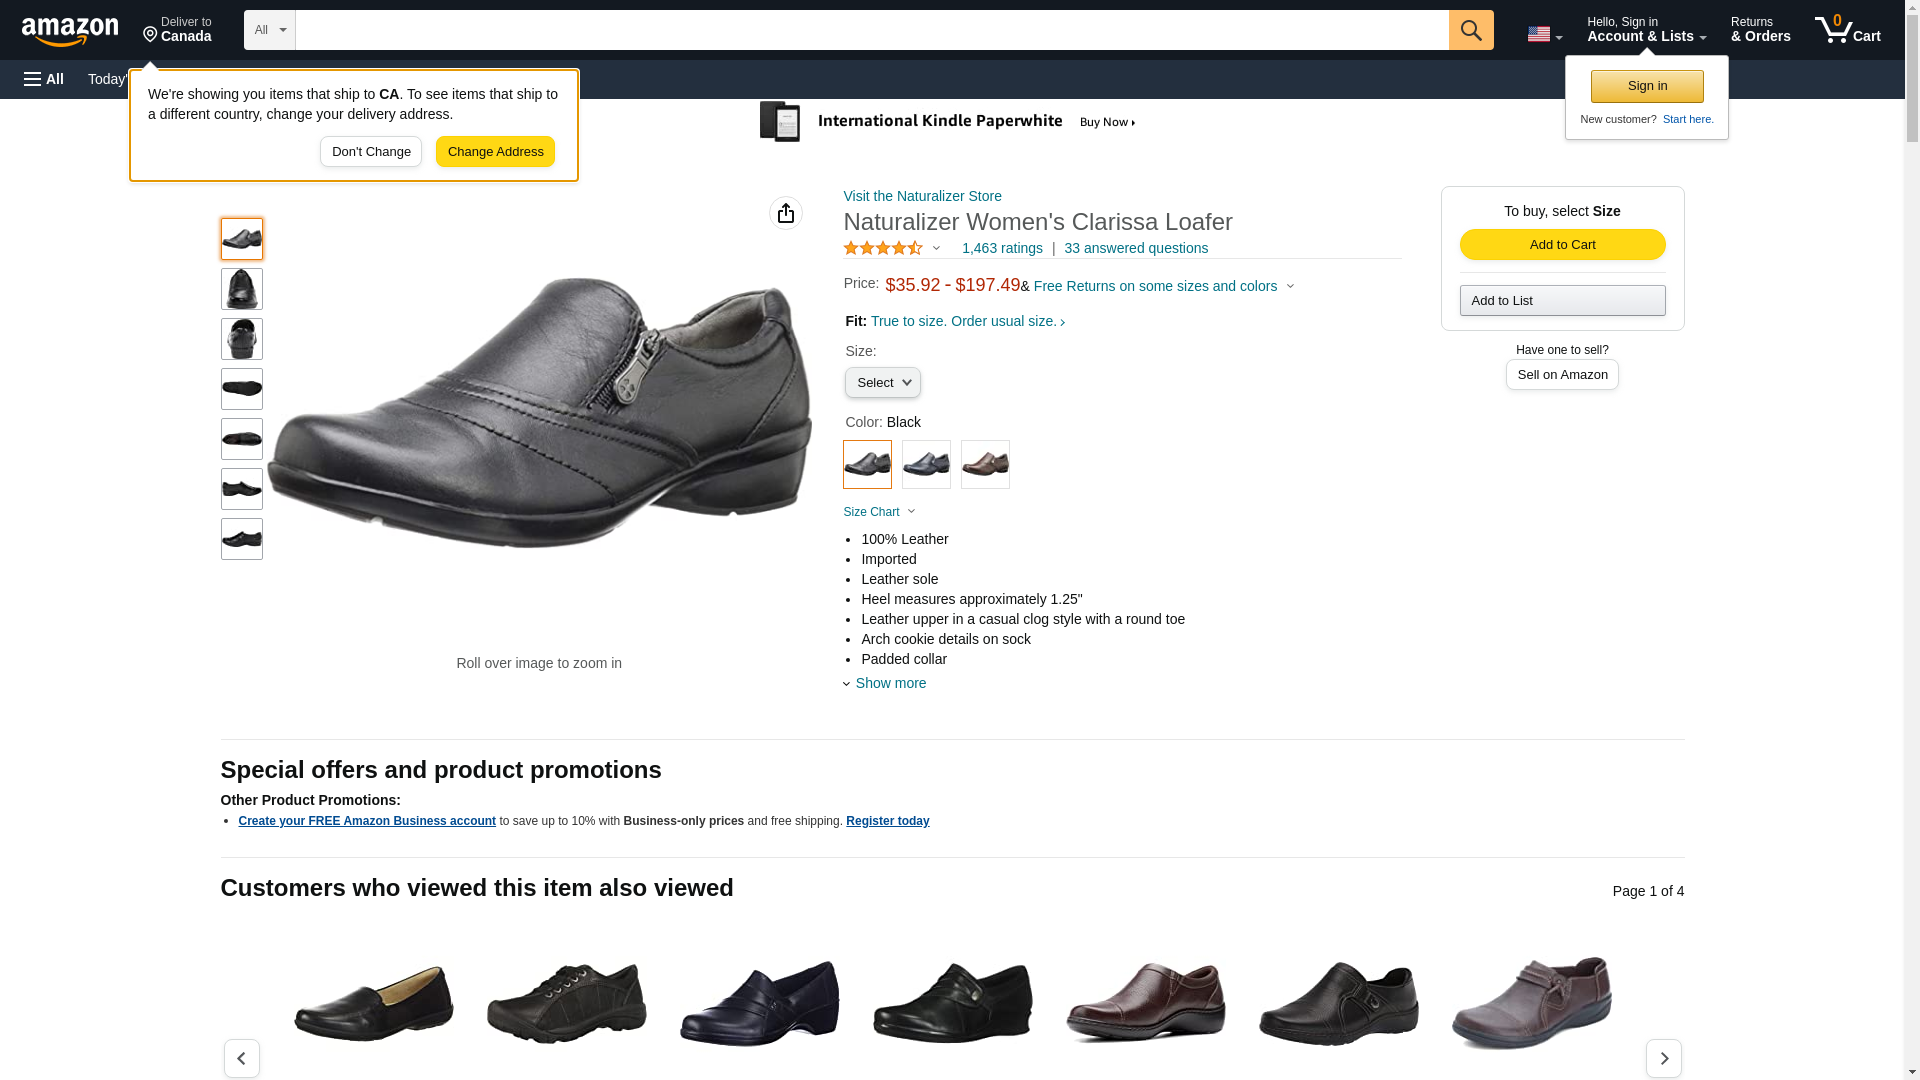
Task: Expand Show more product details
Action: point(889,683)
